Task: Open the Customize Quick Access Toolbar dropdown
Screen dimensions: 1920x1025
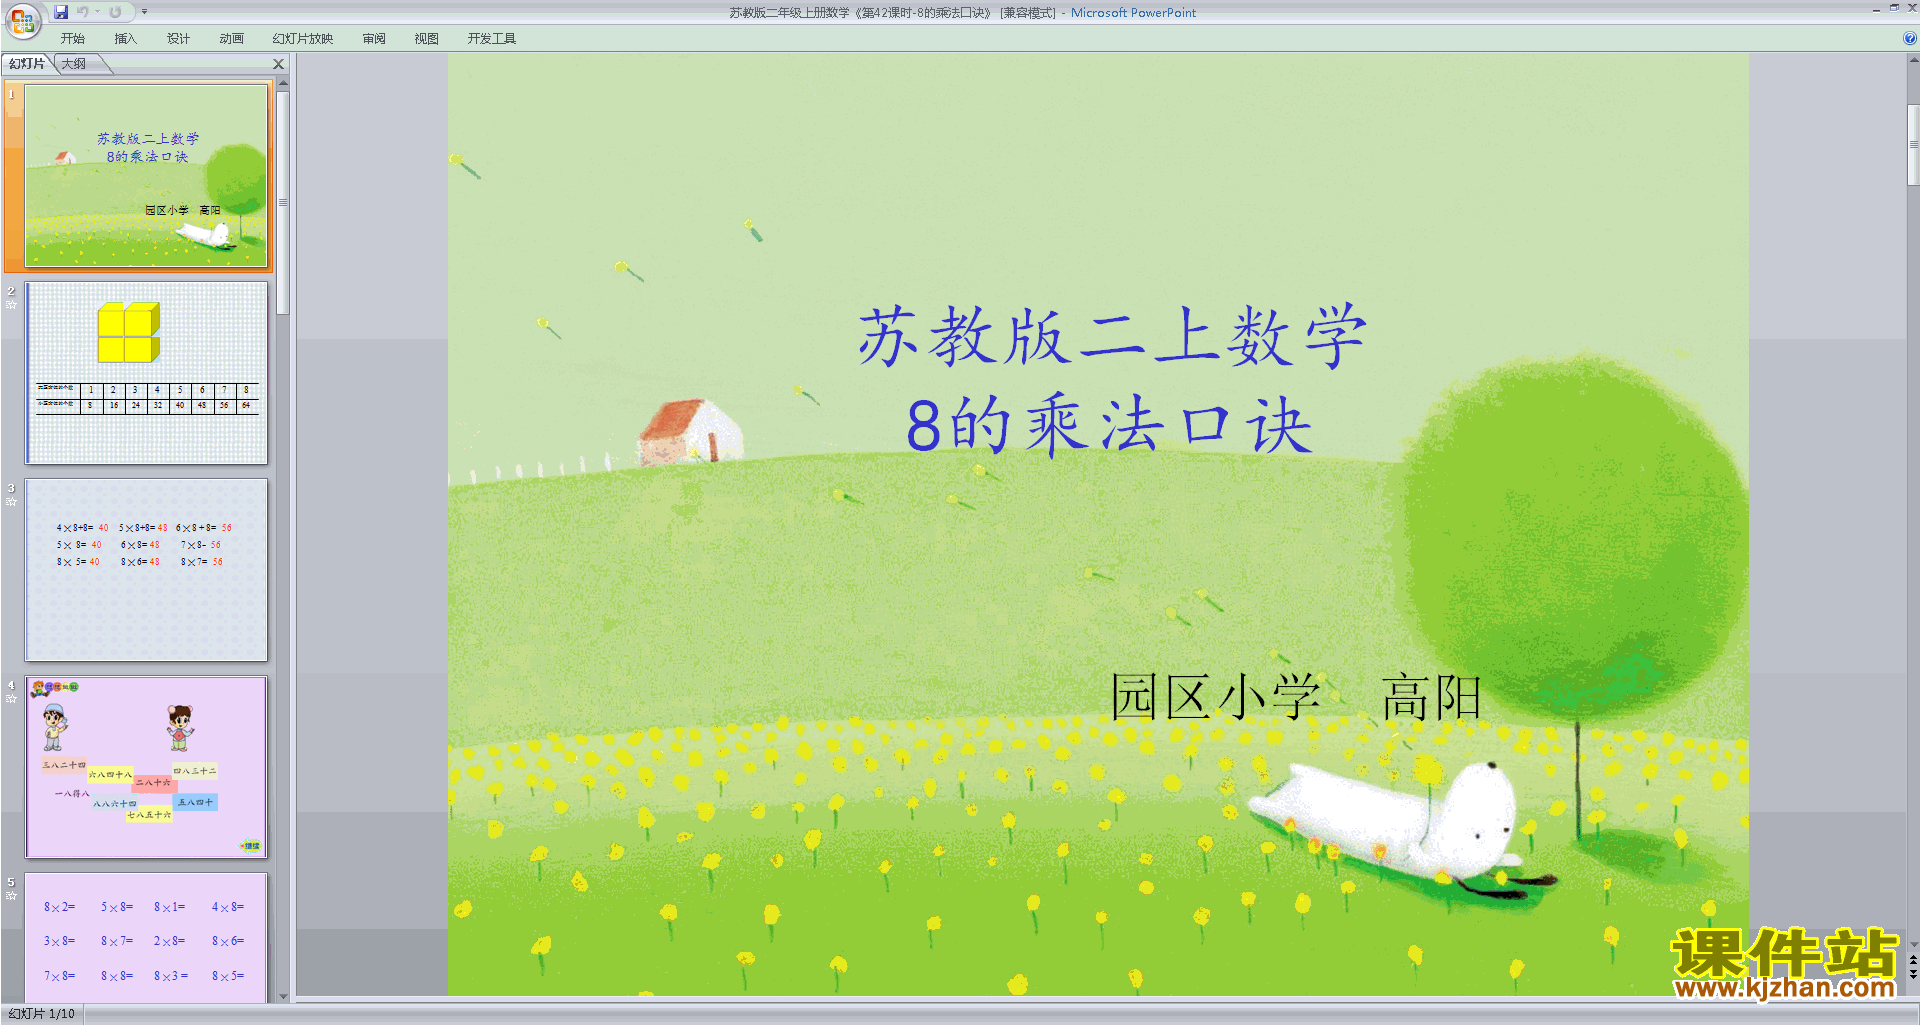Action: click(x=144, y=12)
